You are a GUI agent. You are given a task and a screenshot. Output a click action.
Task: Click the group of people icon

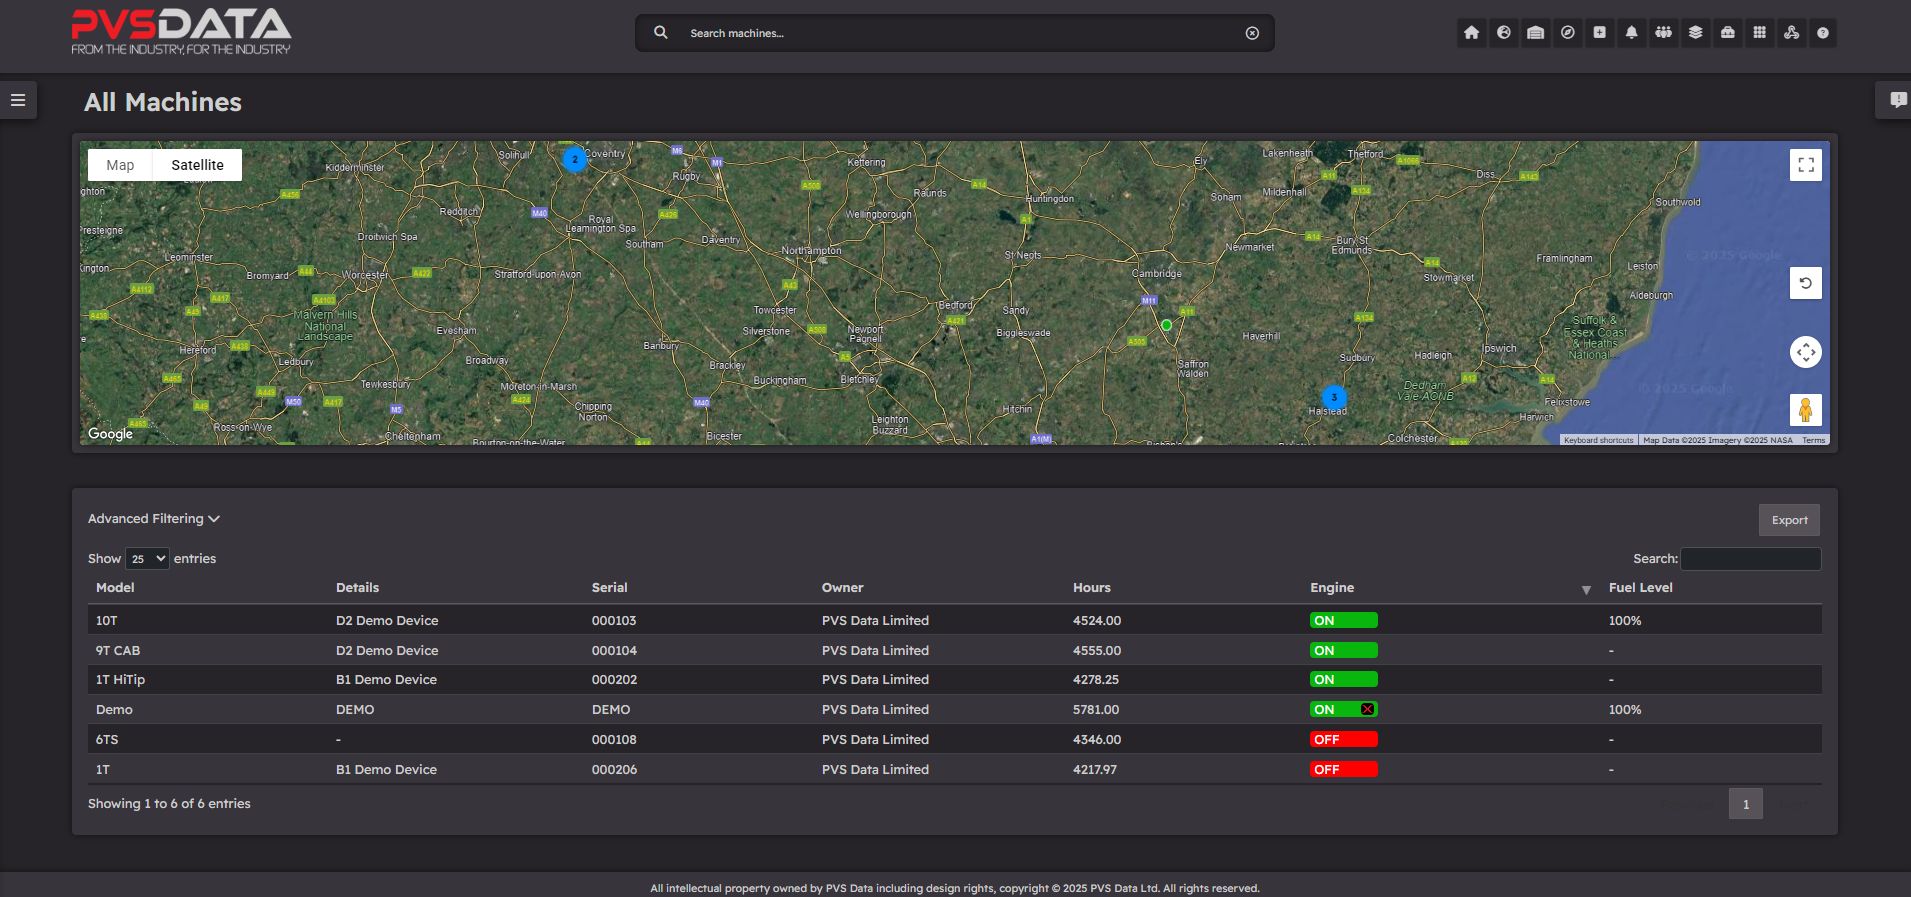pyautogui.click(x=1663, y=33)
